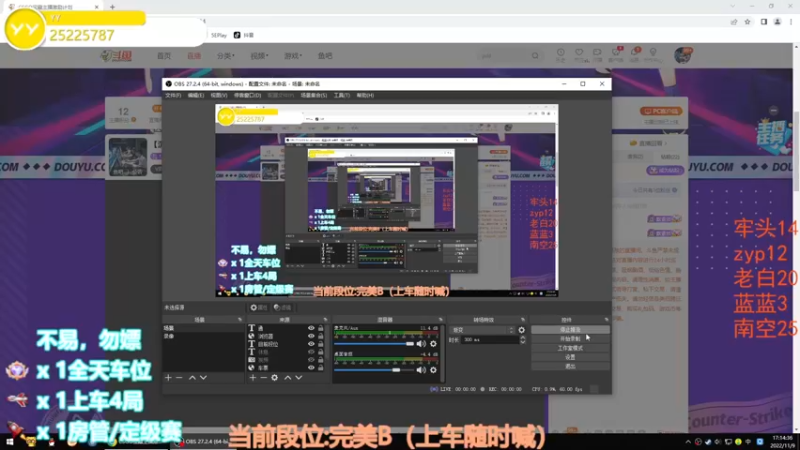Select the 录像 scene in Scenes list
800x450 pixels.
(x=204, y=336)
